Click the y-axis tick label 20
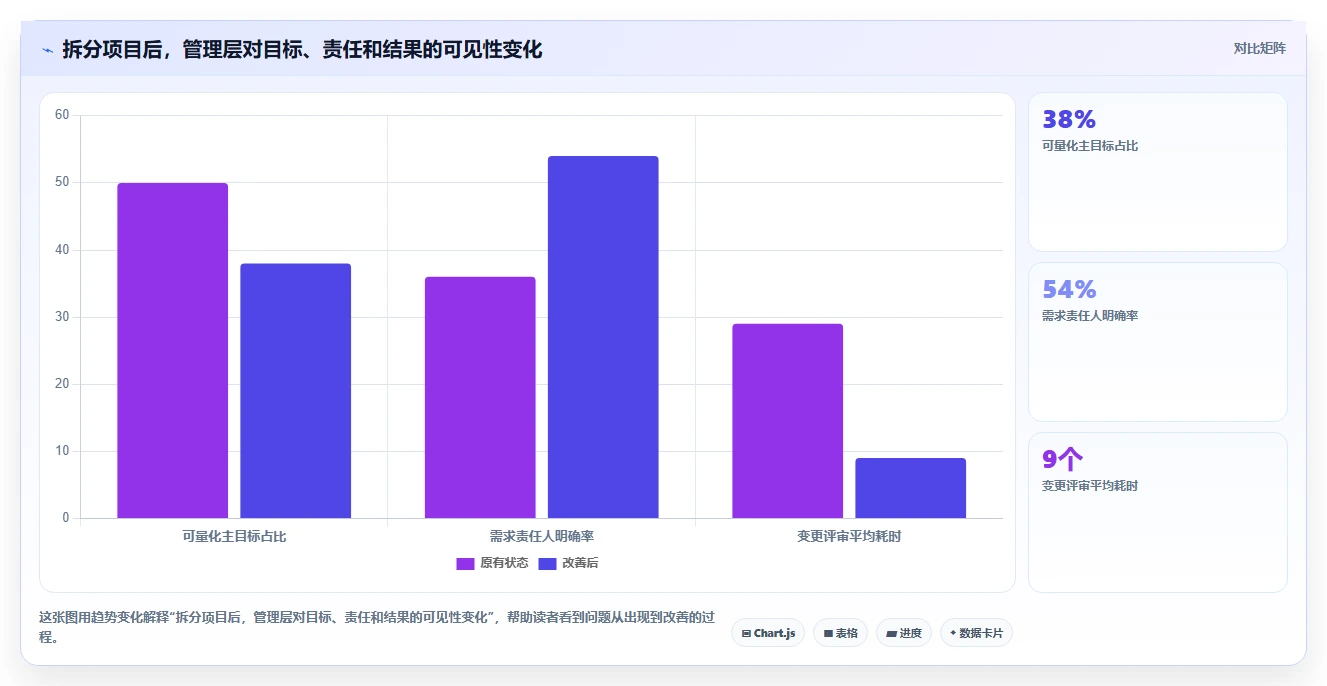Screen dimensions: 1327x686 pos(62,384)
